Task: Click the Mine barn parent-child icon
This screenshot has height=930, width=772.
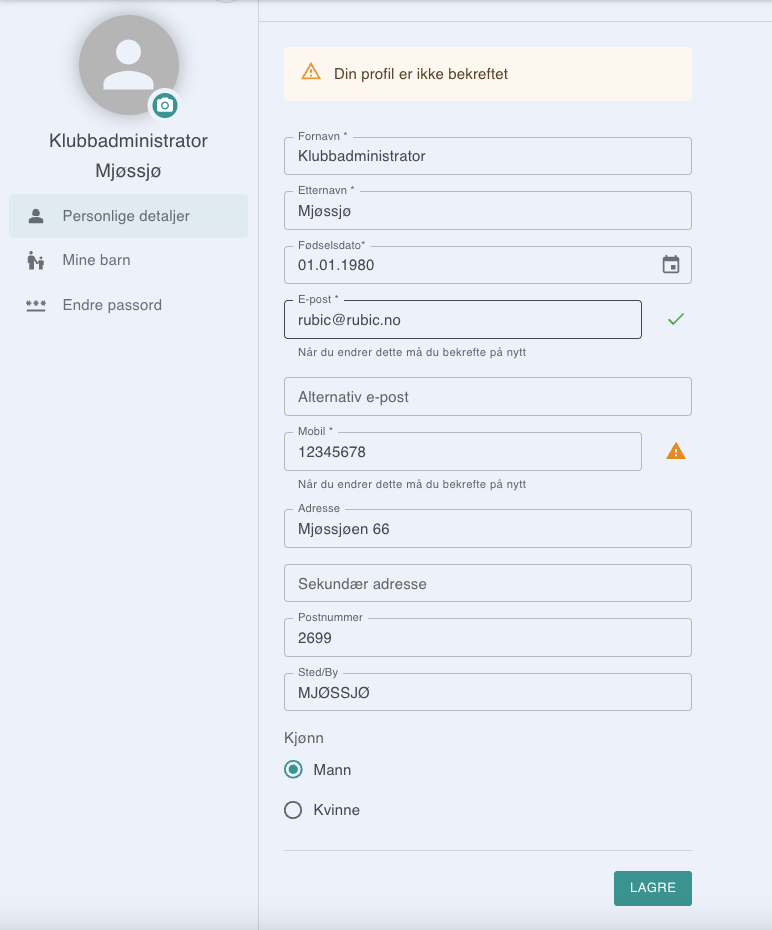Action: coord(36,260)
